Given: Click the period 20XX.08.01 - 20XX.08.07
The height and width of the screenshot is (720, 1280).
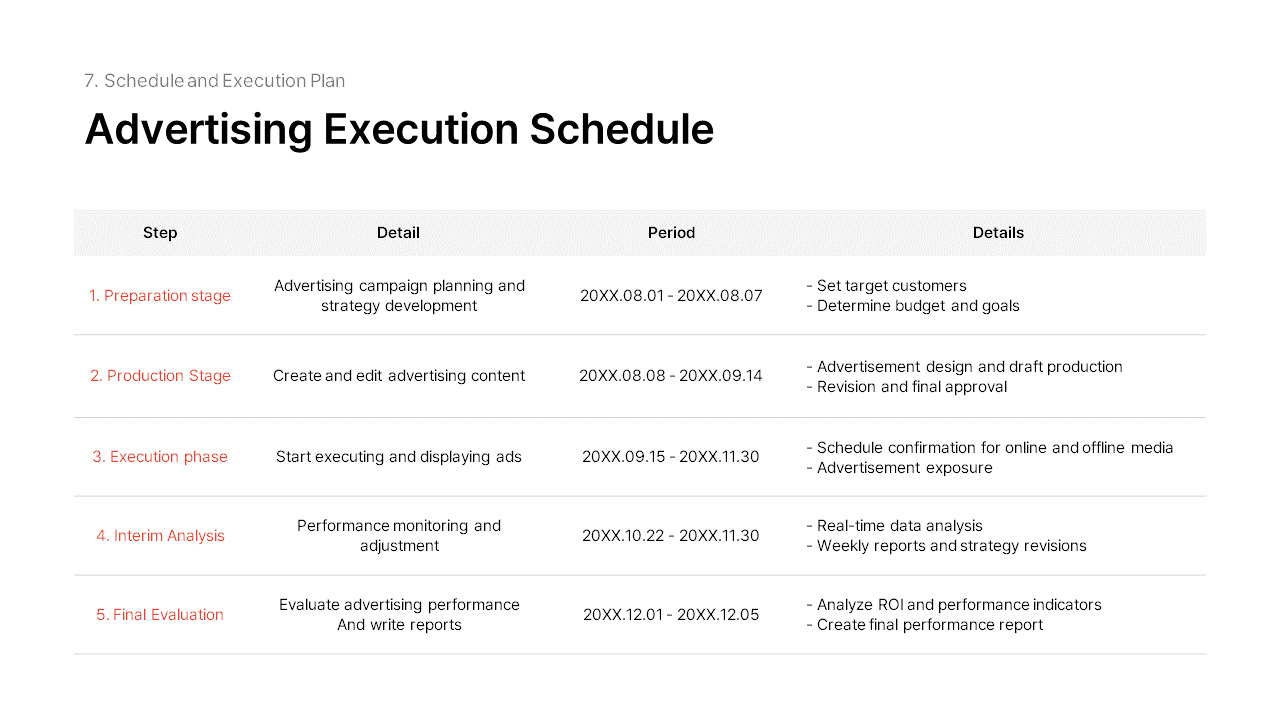Looking at the screenshot, I should click(671, 296).
